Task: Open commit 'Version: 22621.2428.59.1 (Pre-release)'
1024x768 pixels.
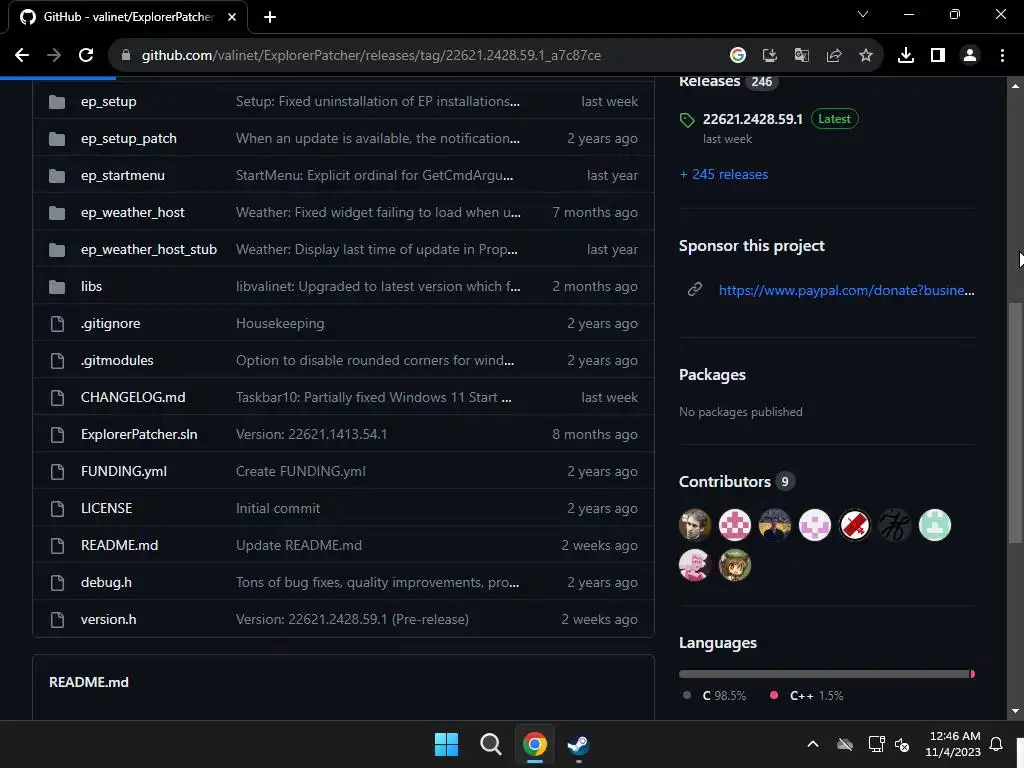Action: pyautogui.click(x=352, y=619)
